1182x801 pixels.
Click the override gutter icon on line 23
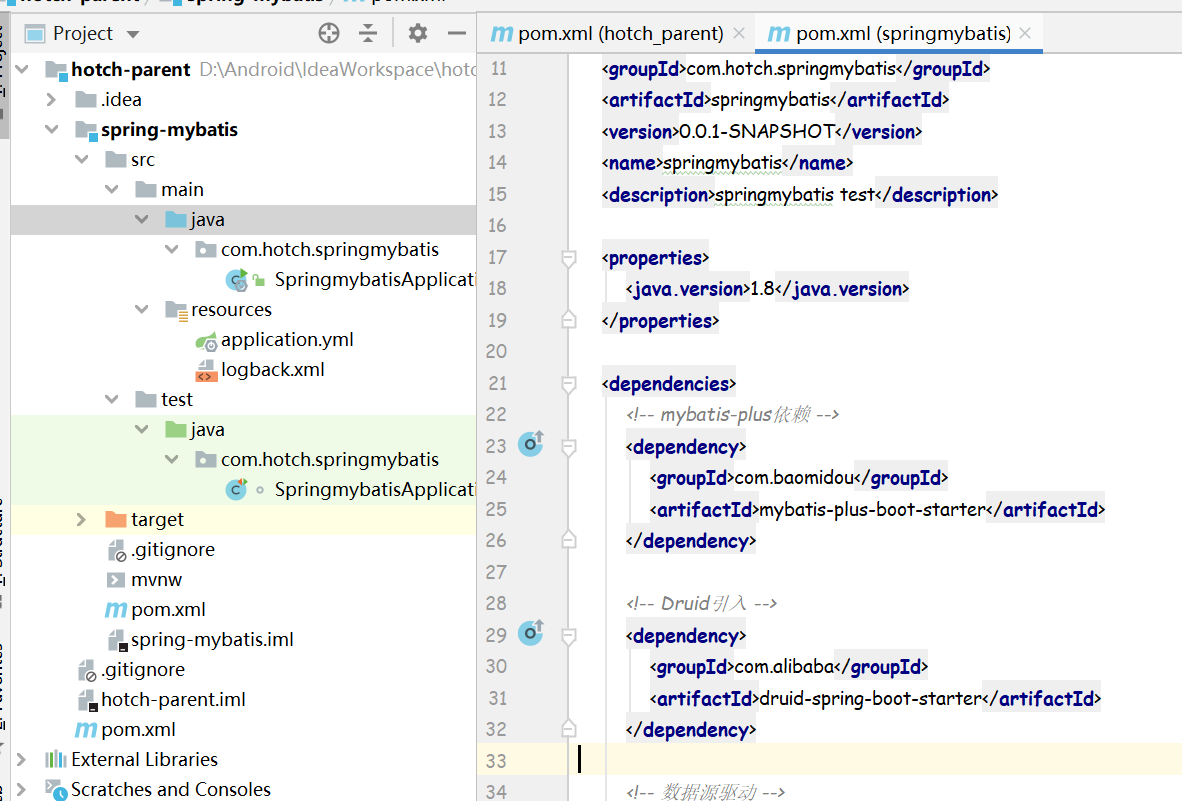click(x=531, y=444)
